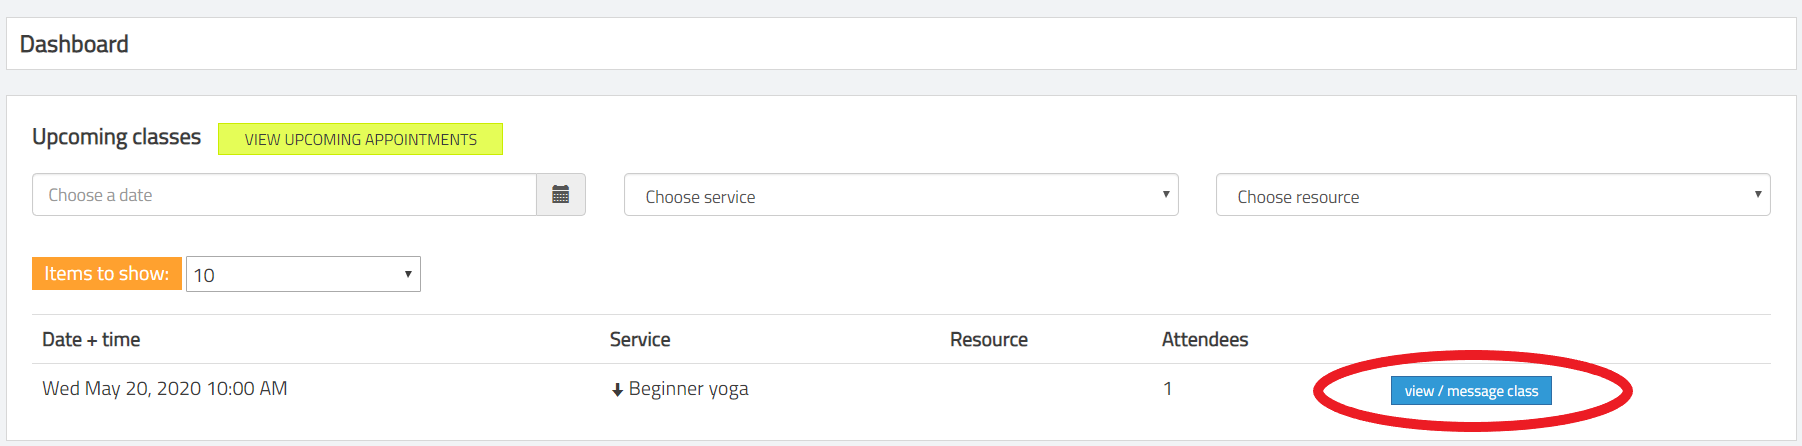The width and height of the screenshot is (1802, 446).
Task: Open the Choose service dropdown
Action: pyautogui.click(x=901, y=195)
